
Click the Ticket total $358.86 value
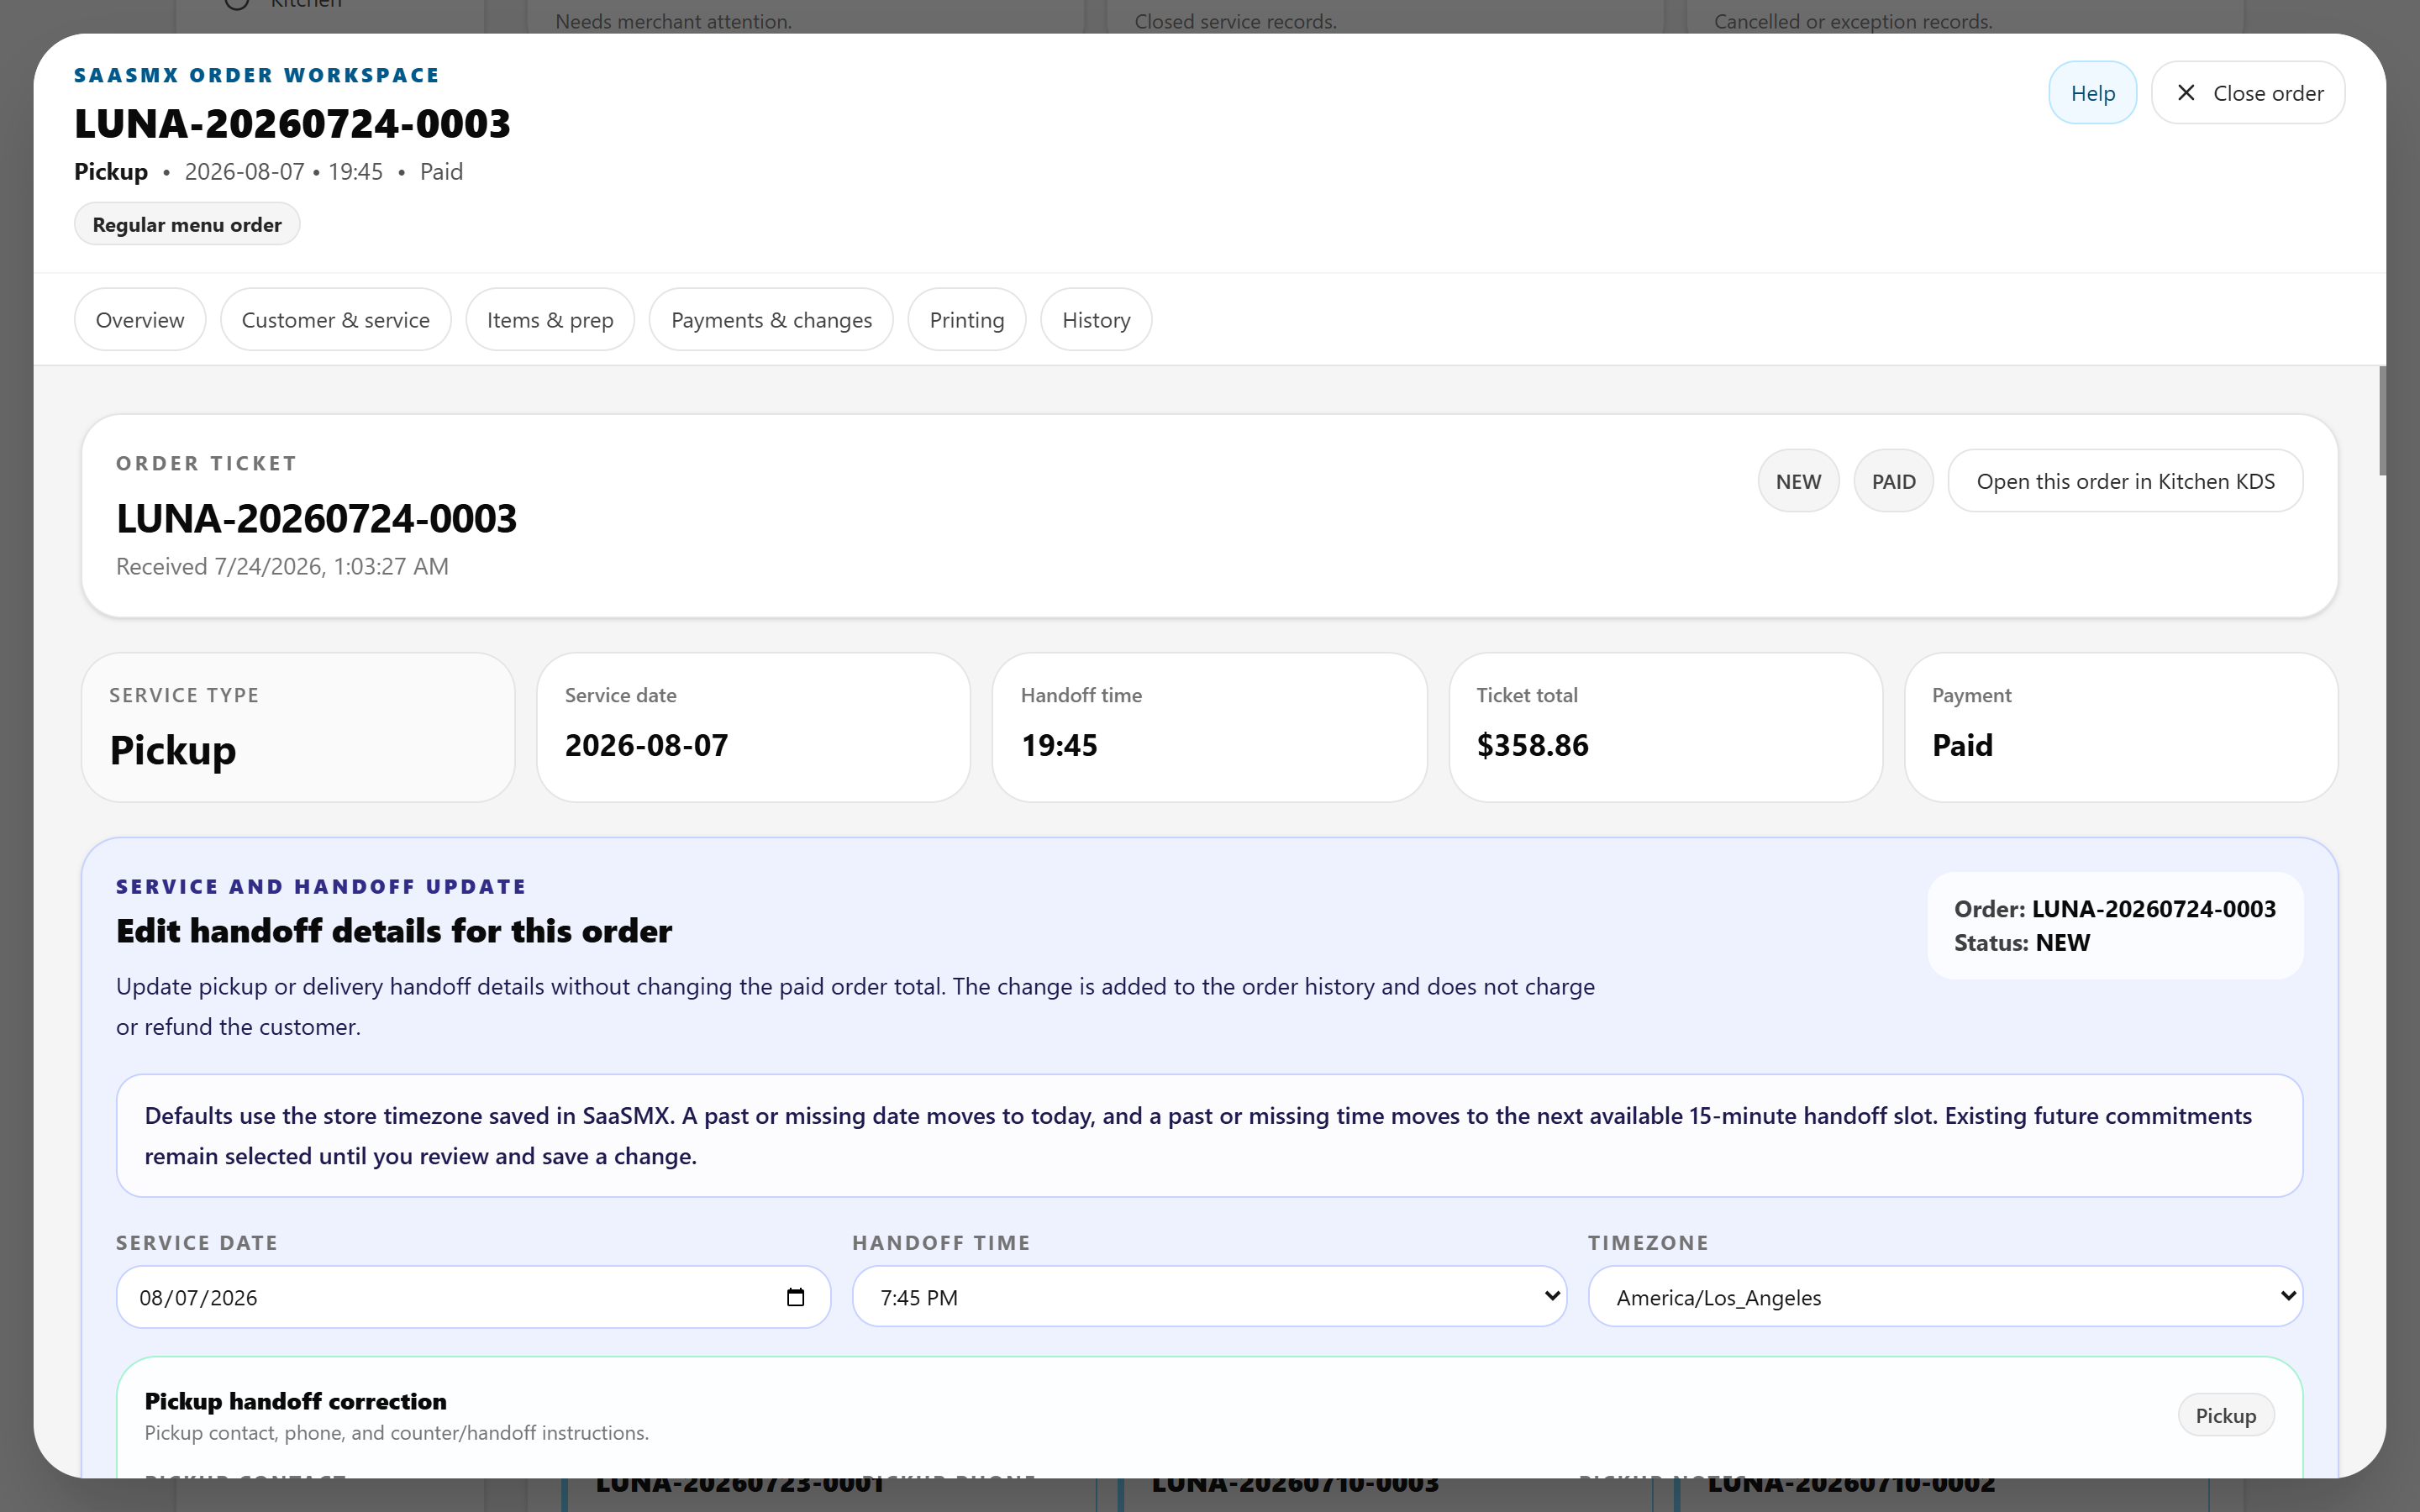point(1532,745)
